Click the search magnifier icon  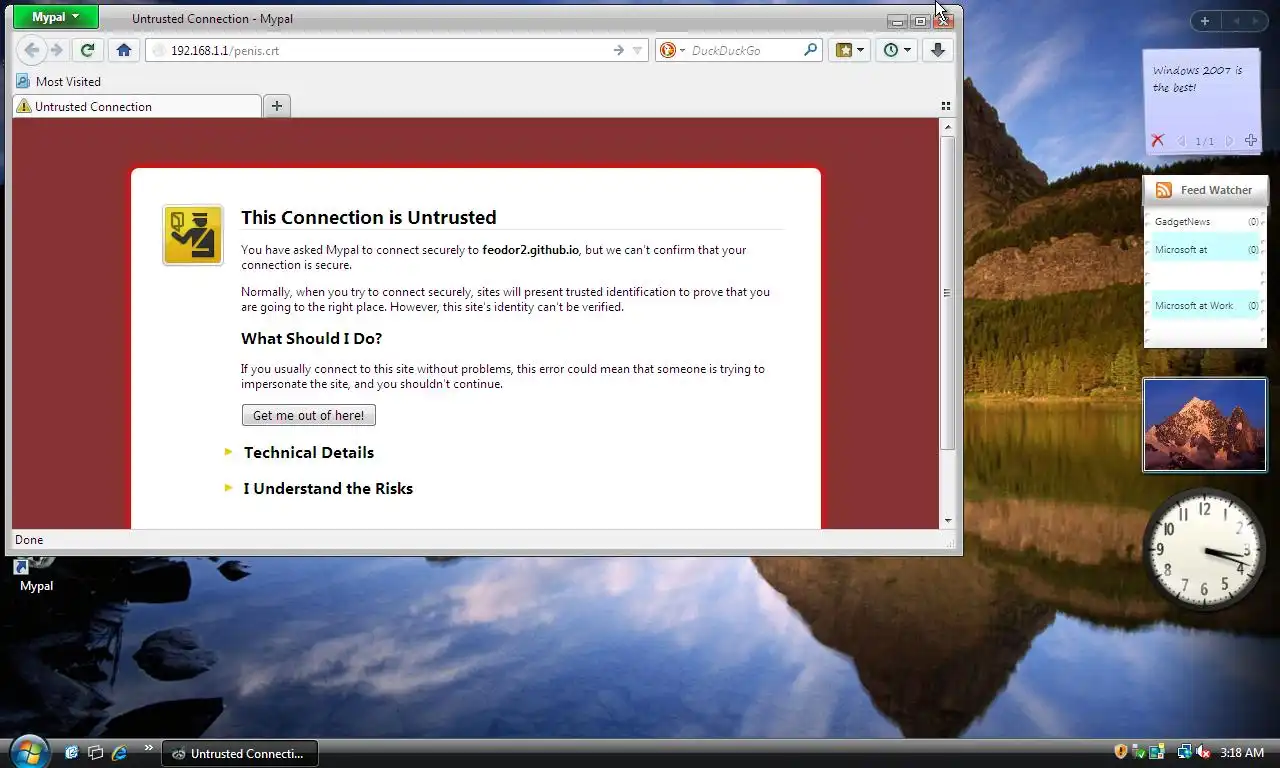tap(811, 50)
